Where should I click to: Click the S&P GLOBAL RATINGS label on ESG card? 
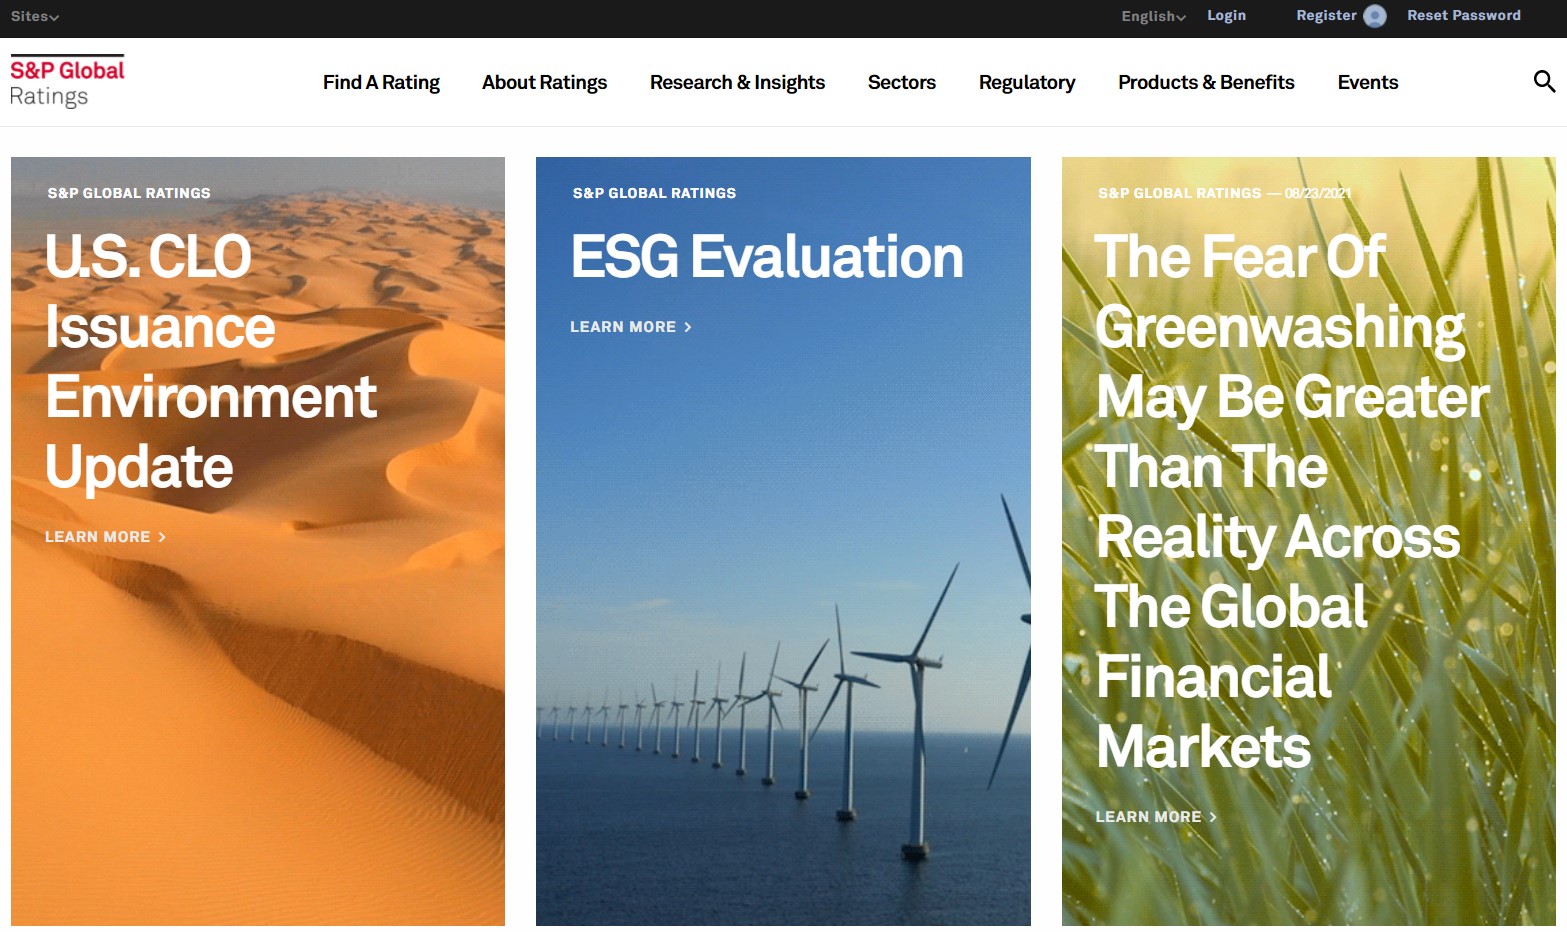click(654, 193)
